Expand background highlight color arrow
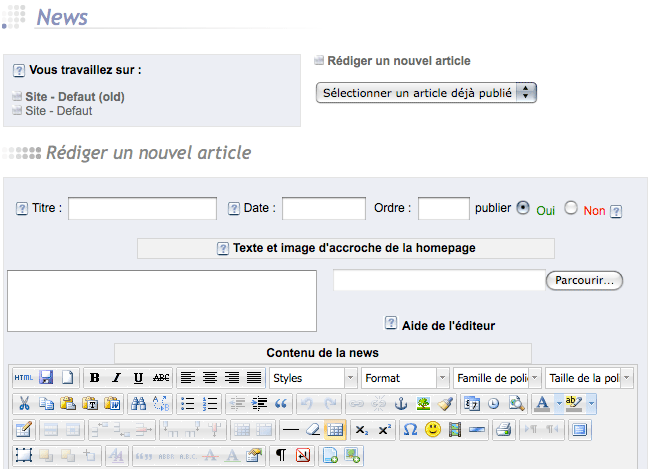Image resolution: width=650 pixels, height=469 pixels. [592, 403]
